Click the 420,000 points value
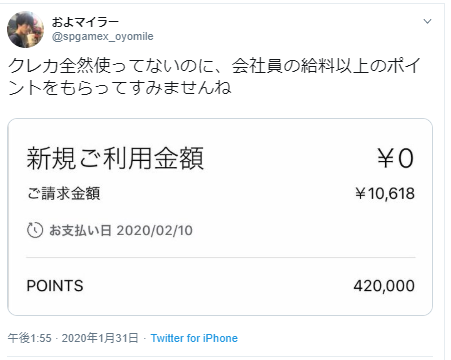The width and height of the screenshot is (451, 360). (x=384, y=286)
